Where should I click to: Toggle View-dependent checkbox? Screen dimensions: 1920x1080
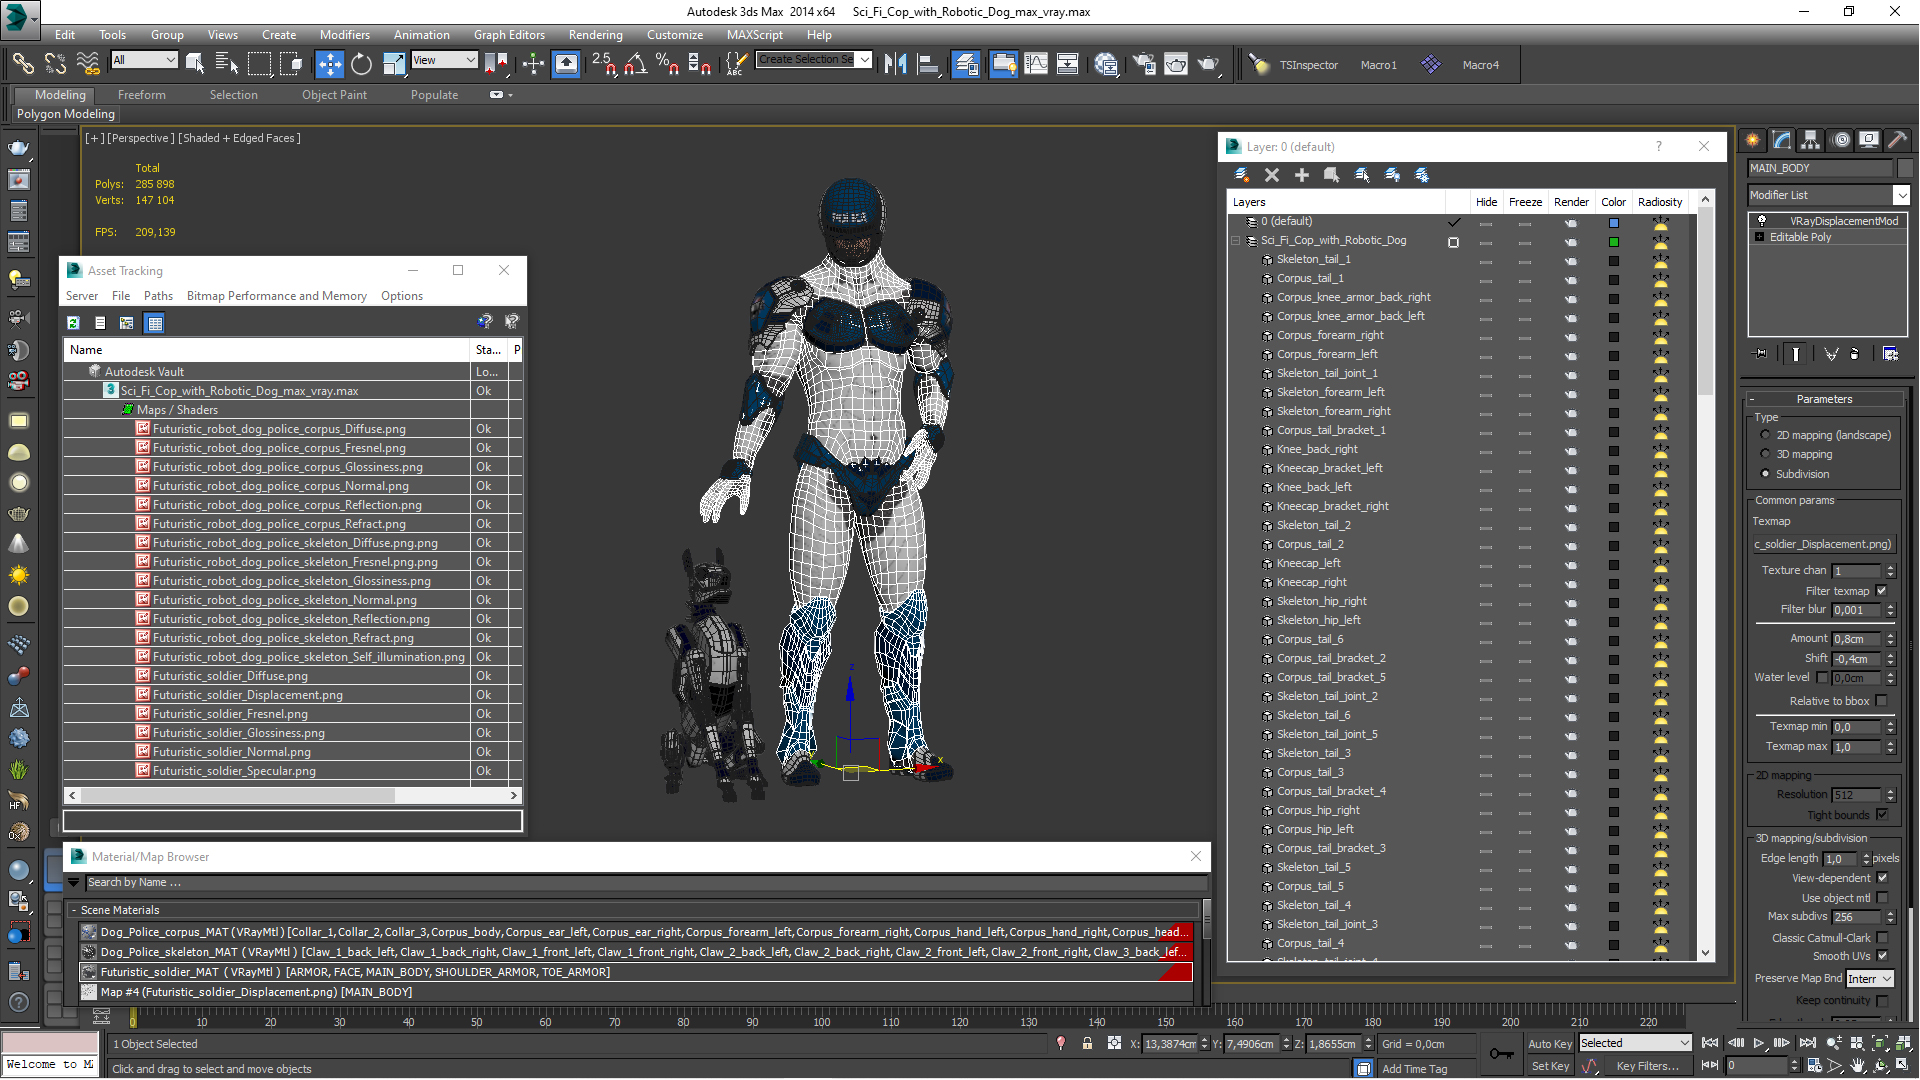(x=1882, y=878)
